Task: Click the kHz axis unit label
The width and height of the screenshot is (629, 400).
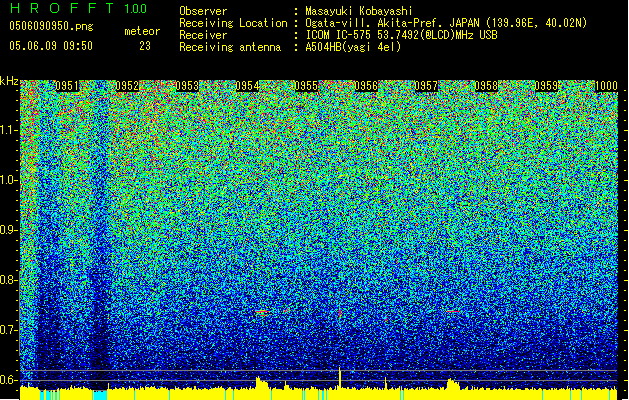Action: coord(9,81)
